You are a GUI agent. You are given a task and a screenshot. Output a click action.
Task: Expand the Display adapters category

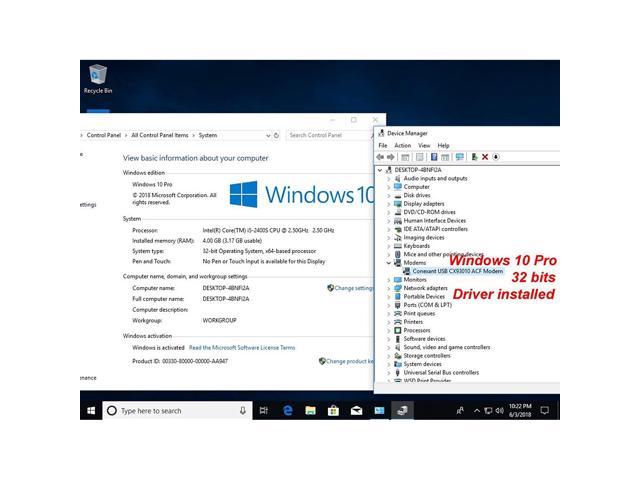coord(389,203)
